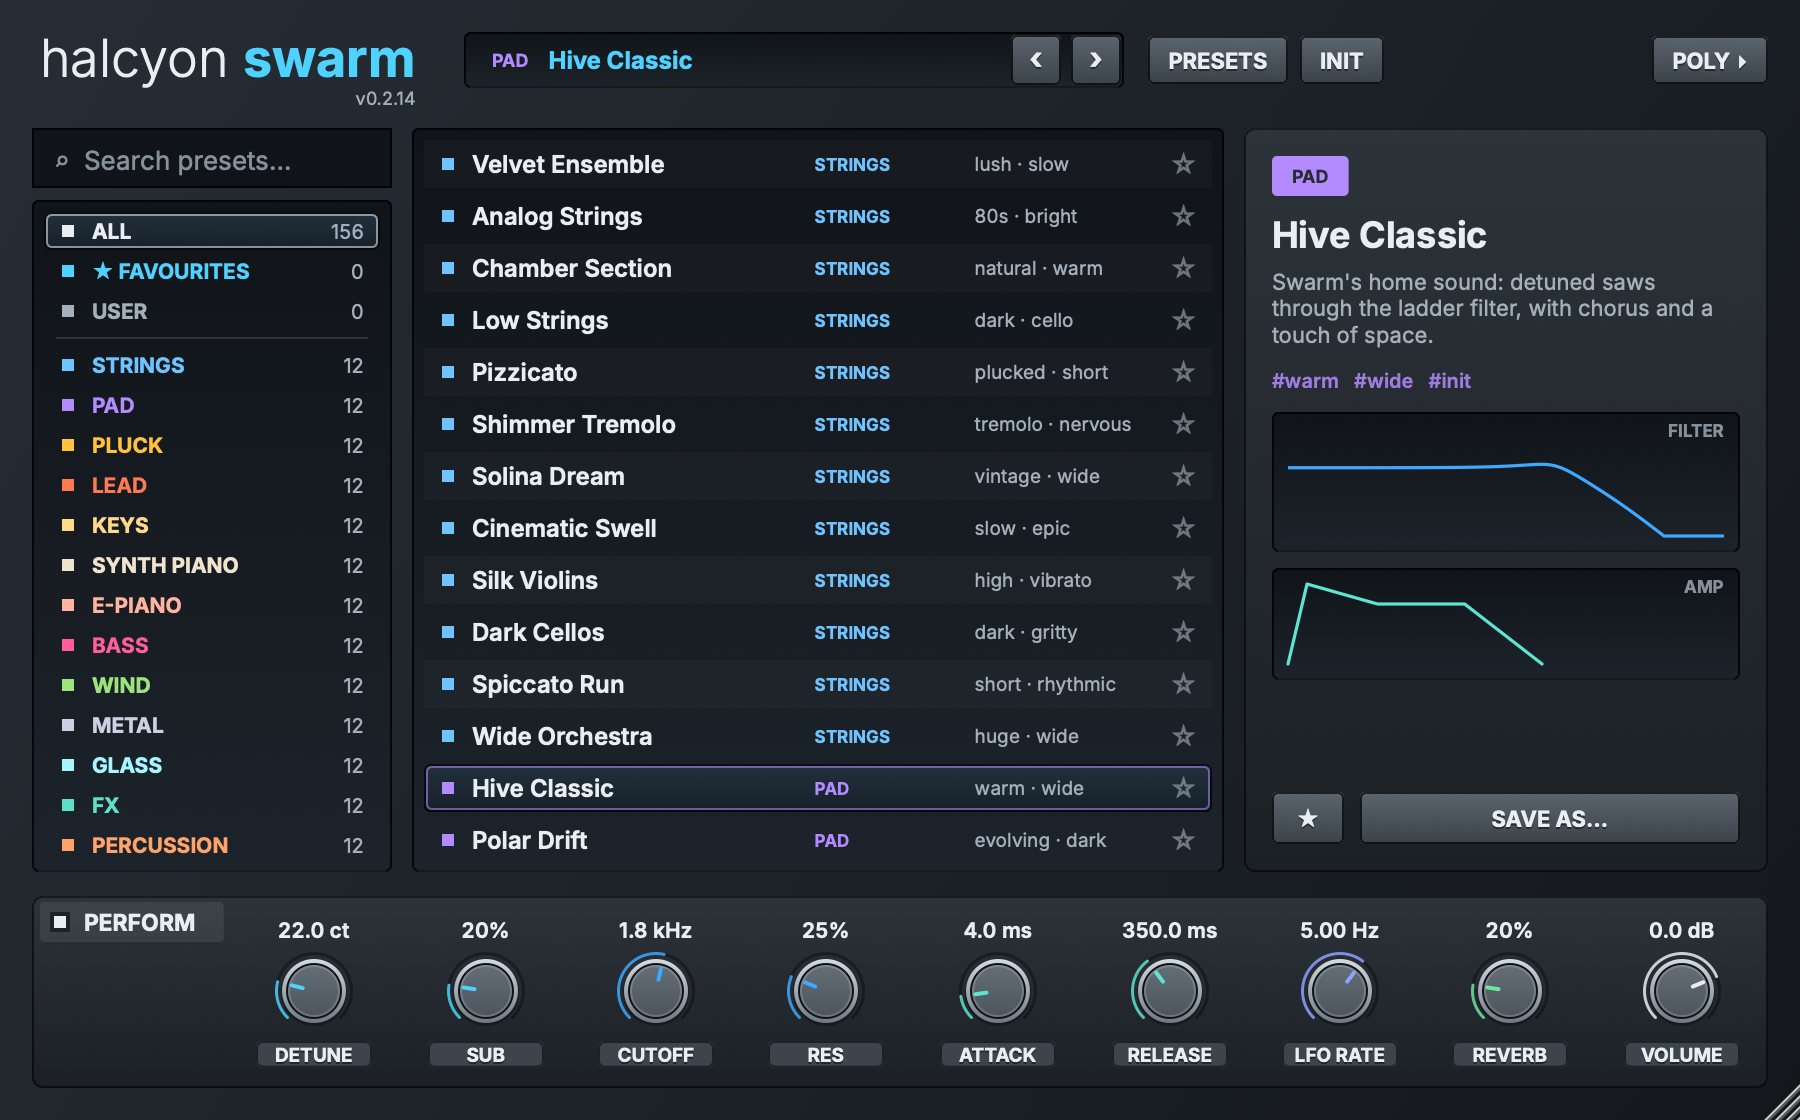Star the Silk Violins preset
The width and height of the screenshot is (1800, 1120).
pos(1183,580)
